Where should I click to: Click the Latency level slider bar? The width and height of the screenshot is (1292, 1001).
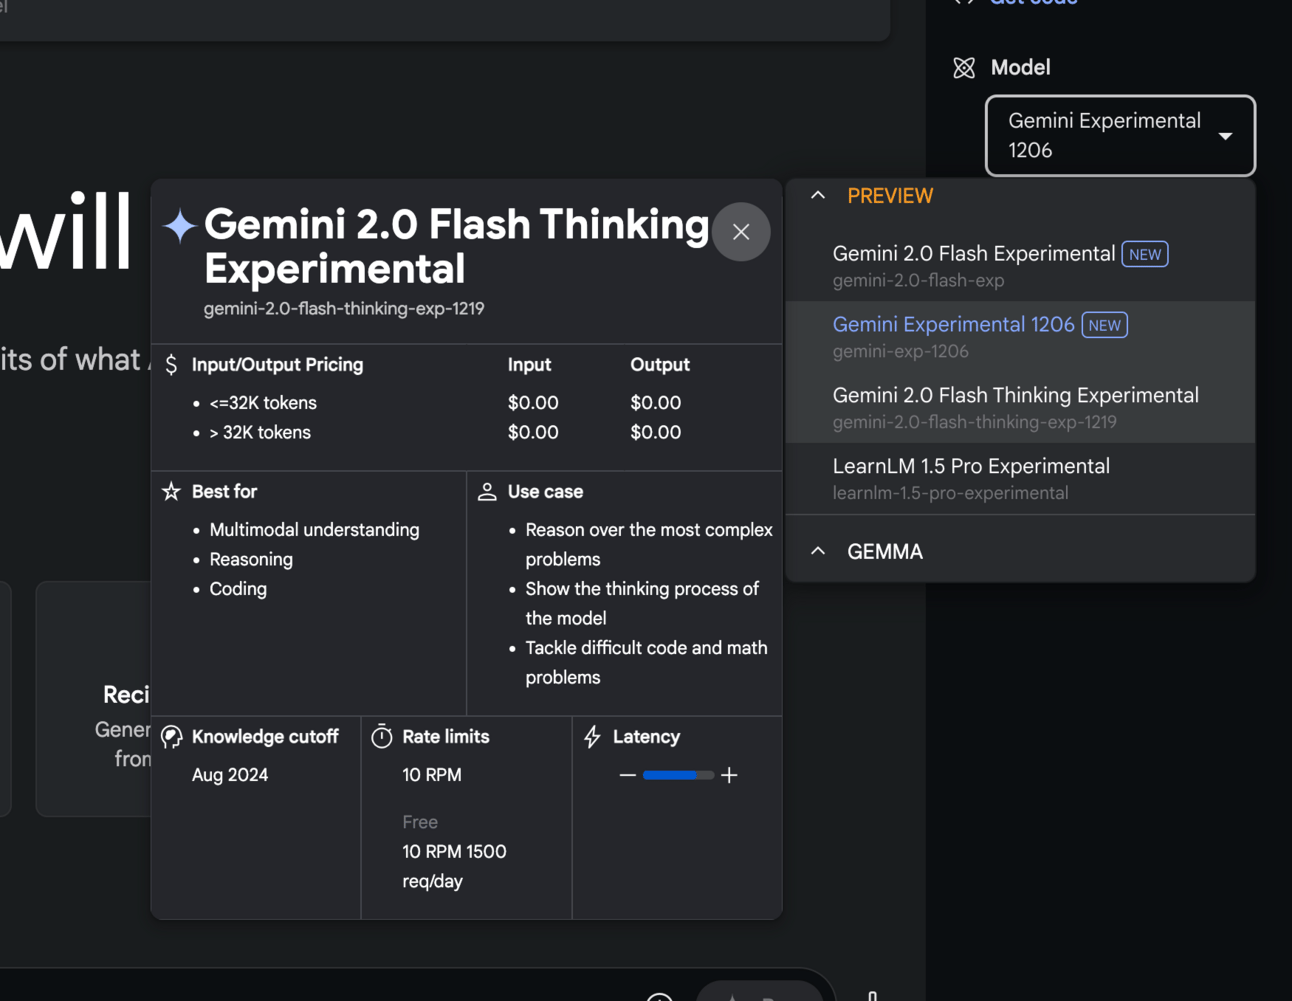(678, 775)
